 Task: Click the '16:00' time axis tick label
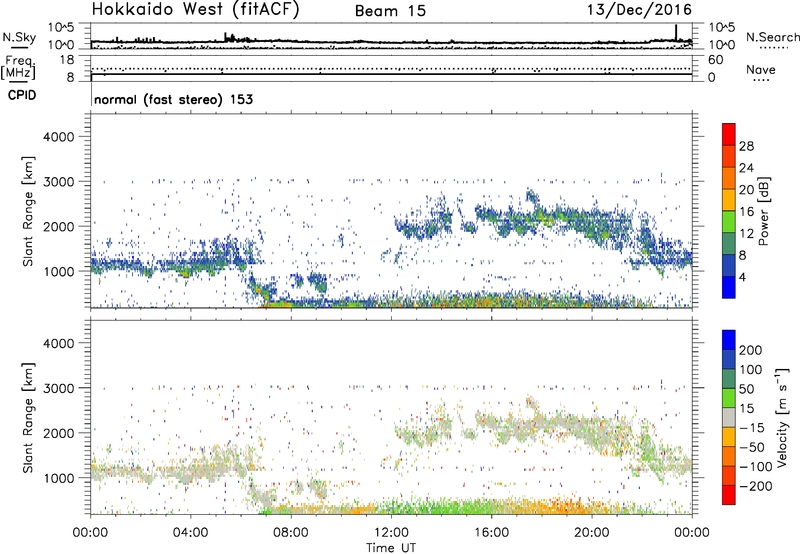click(491, 532)
